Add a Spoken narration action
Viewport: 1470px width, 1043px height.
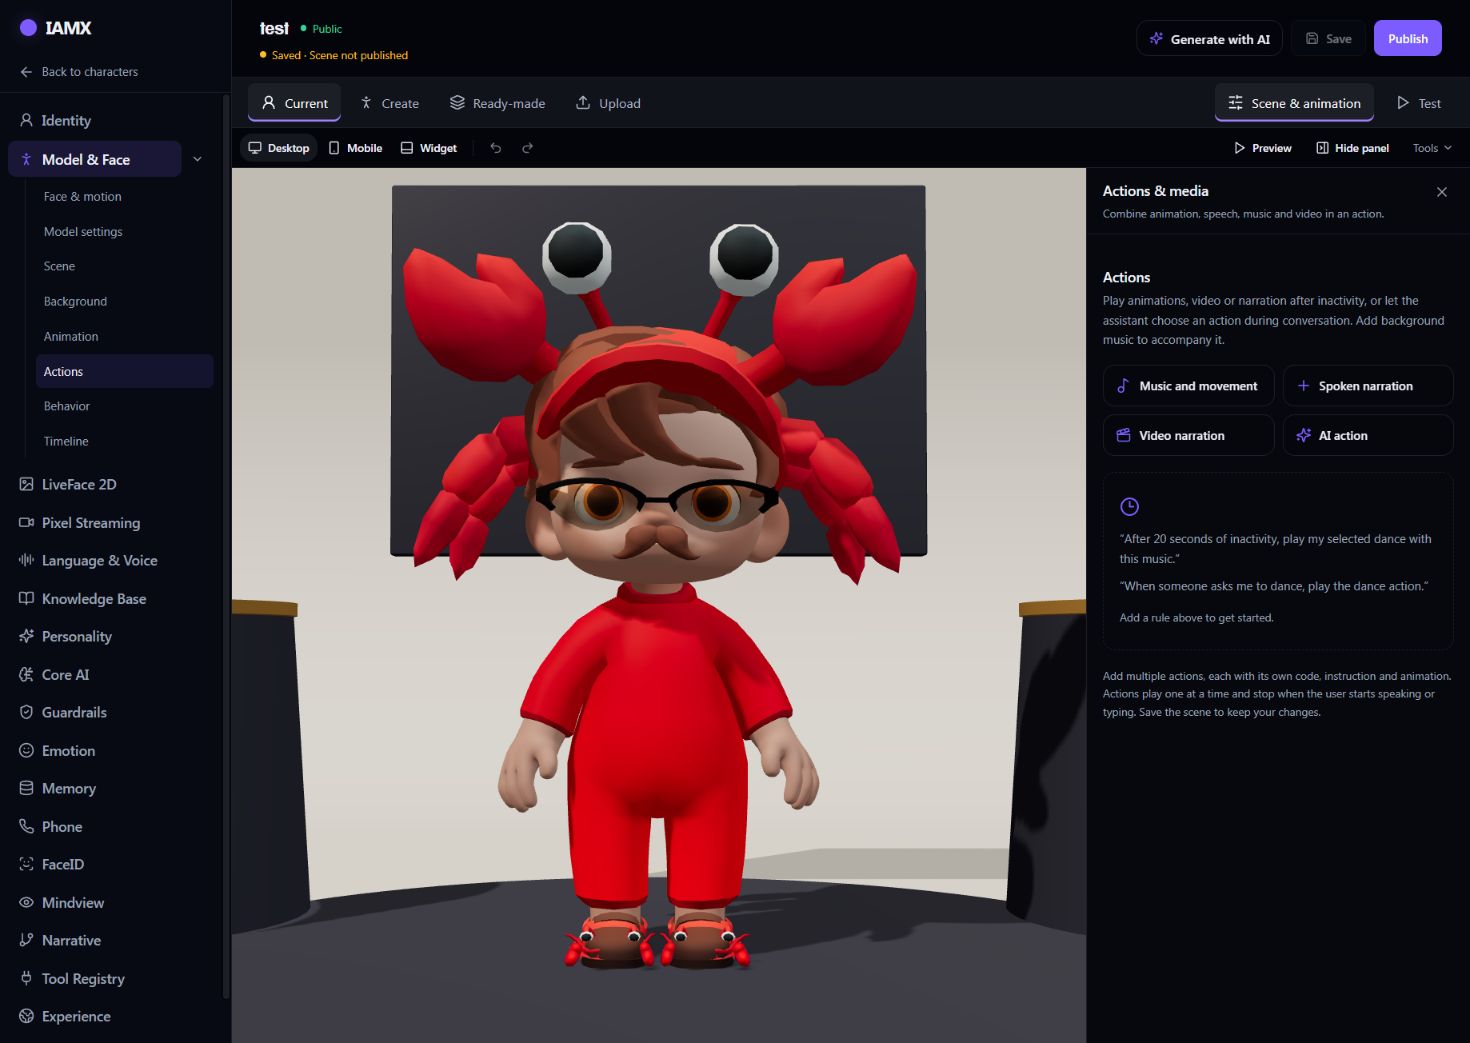(x=1367, y=386)
